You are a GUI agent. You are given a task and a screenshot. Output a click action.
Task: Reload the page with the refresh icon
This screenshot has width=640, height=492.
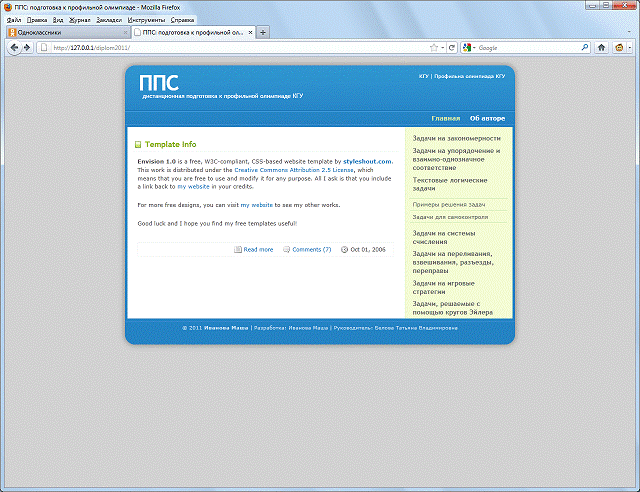pos(452,47)
